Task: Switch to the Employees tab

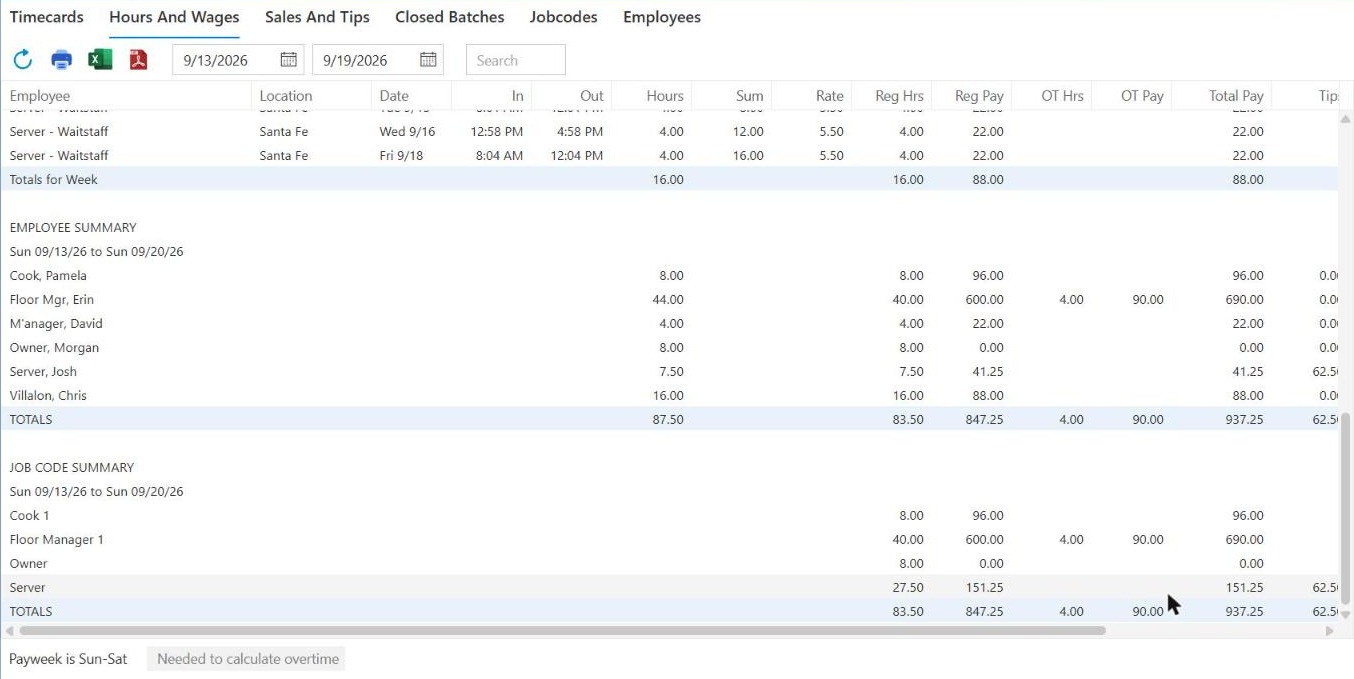Action: coord(662,17)
